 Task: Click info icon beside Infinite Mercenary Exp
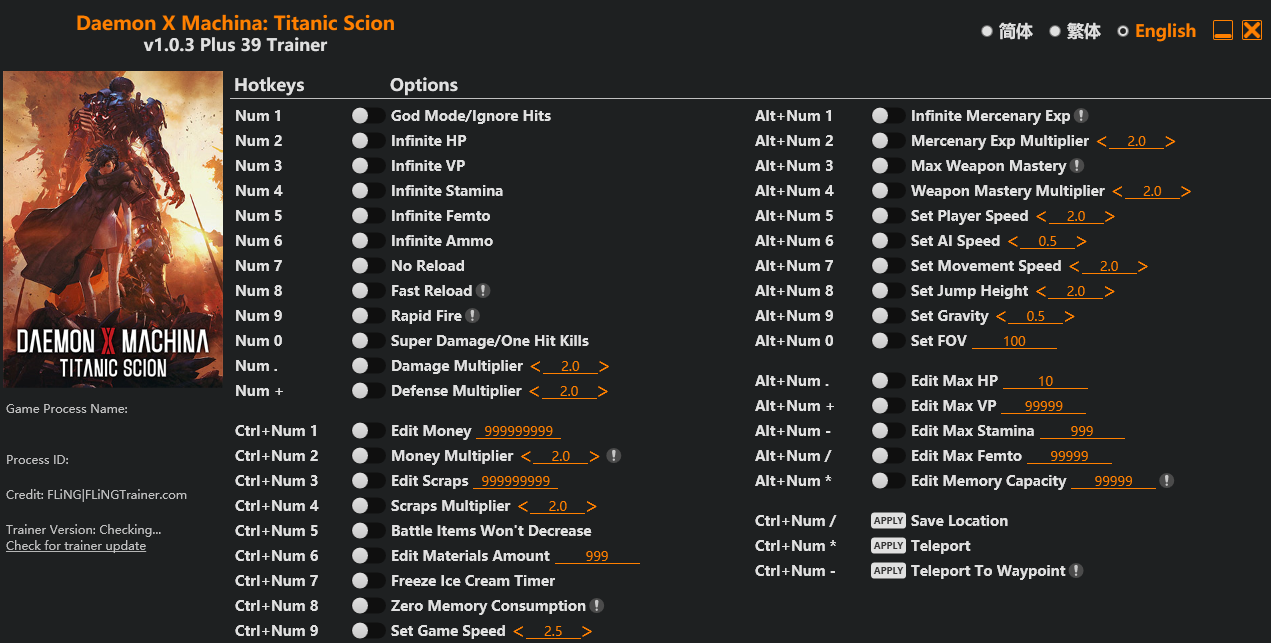coord(1081,116)
